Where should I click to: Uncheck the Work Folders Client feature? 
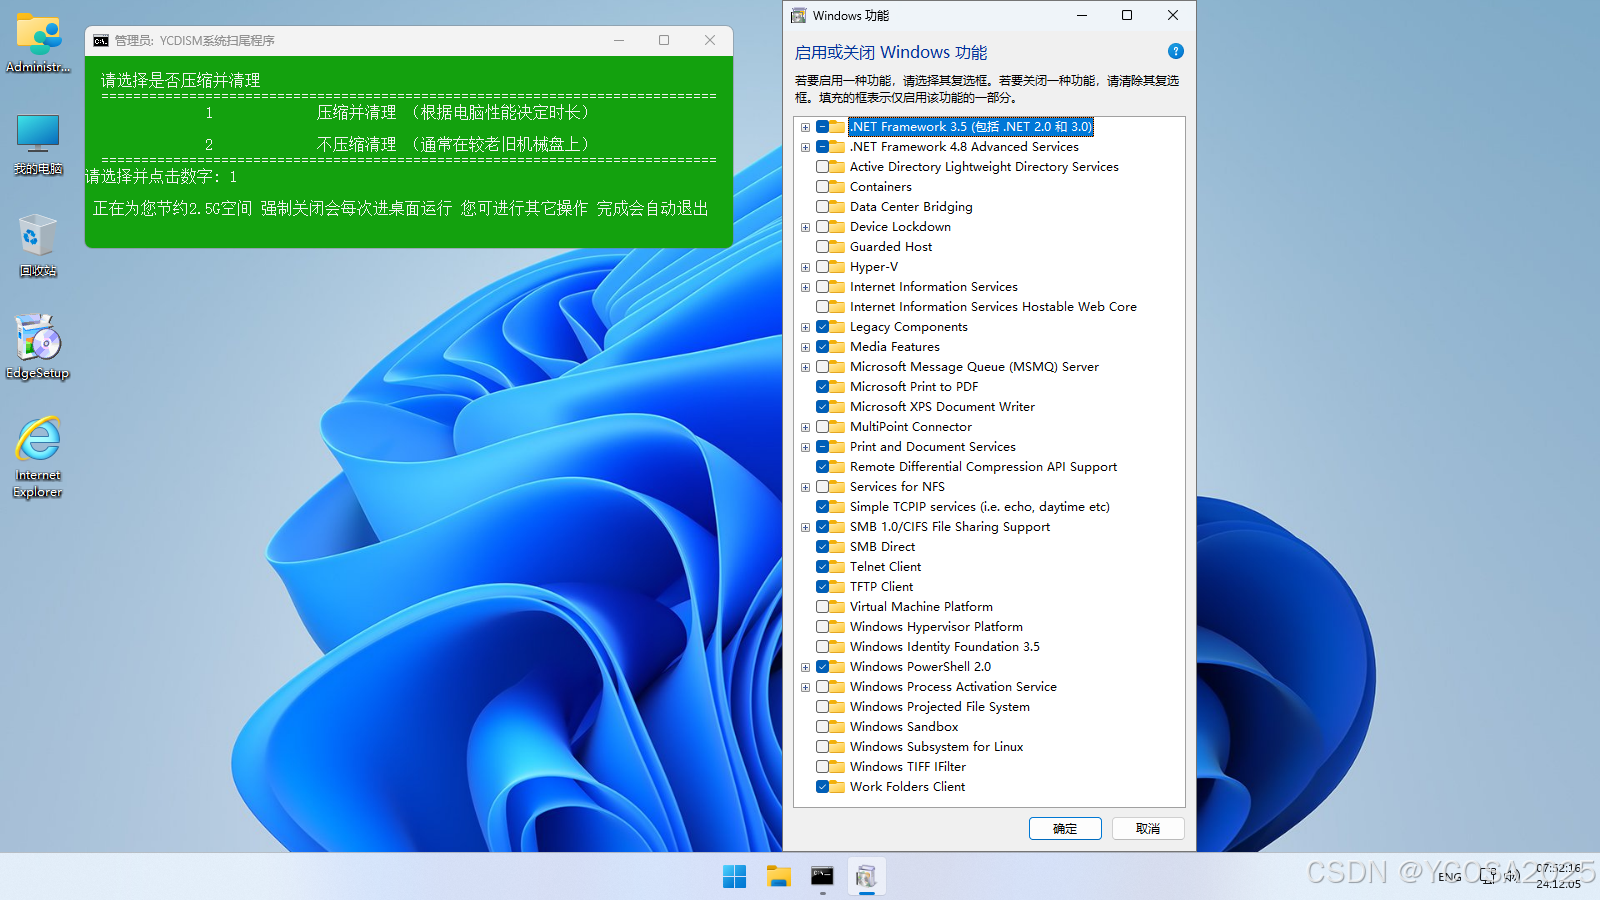click(822, 787)
